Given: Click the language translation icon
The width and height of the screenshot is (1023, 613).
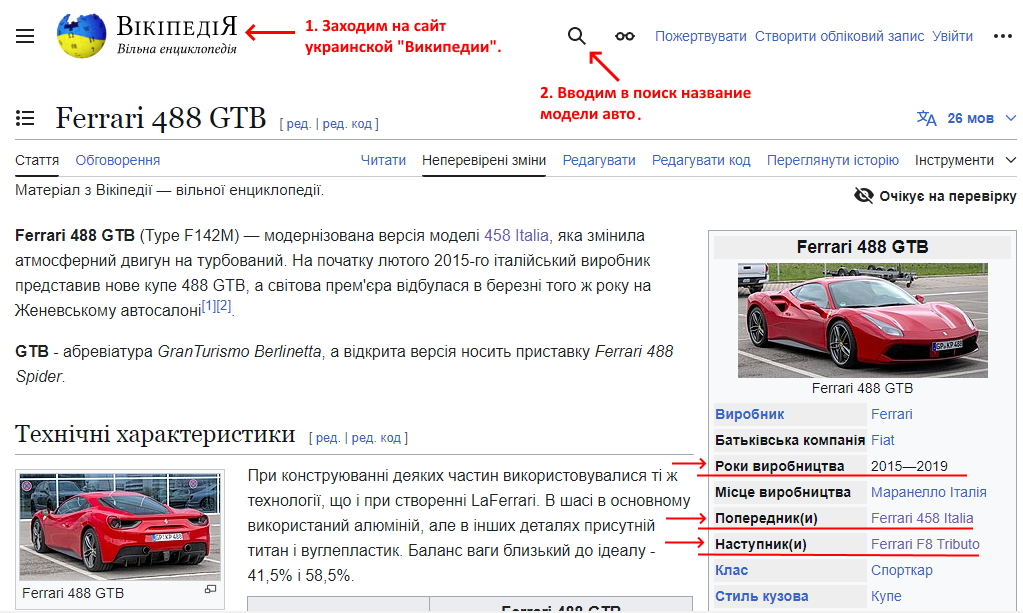Looking at the screenshot, I should [926, 118].
